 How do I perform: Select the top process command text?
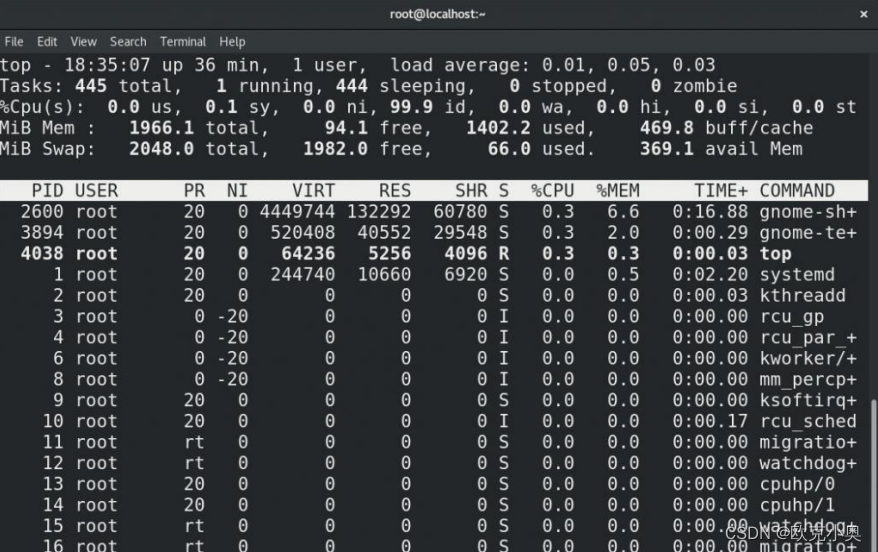[776, 254]
